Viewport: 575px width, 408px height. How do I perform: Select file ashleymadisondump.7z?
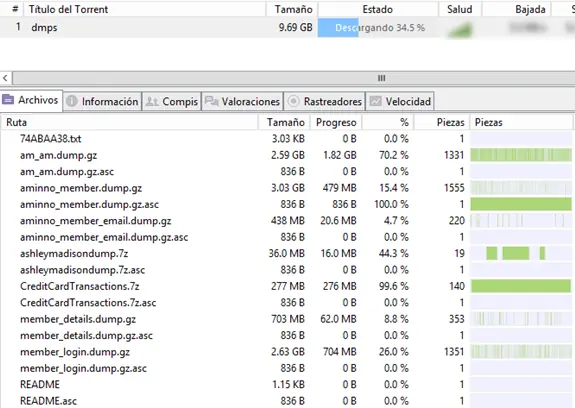[x=74, y=254]
